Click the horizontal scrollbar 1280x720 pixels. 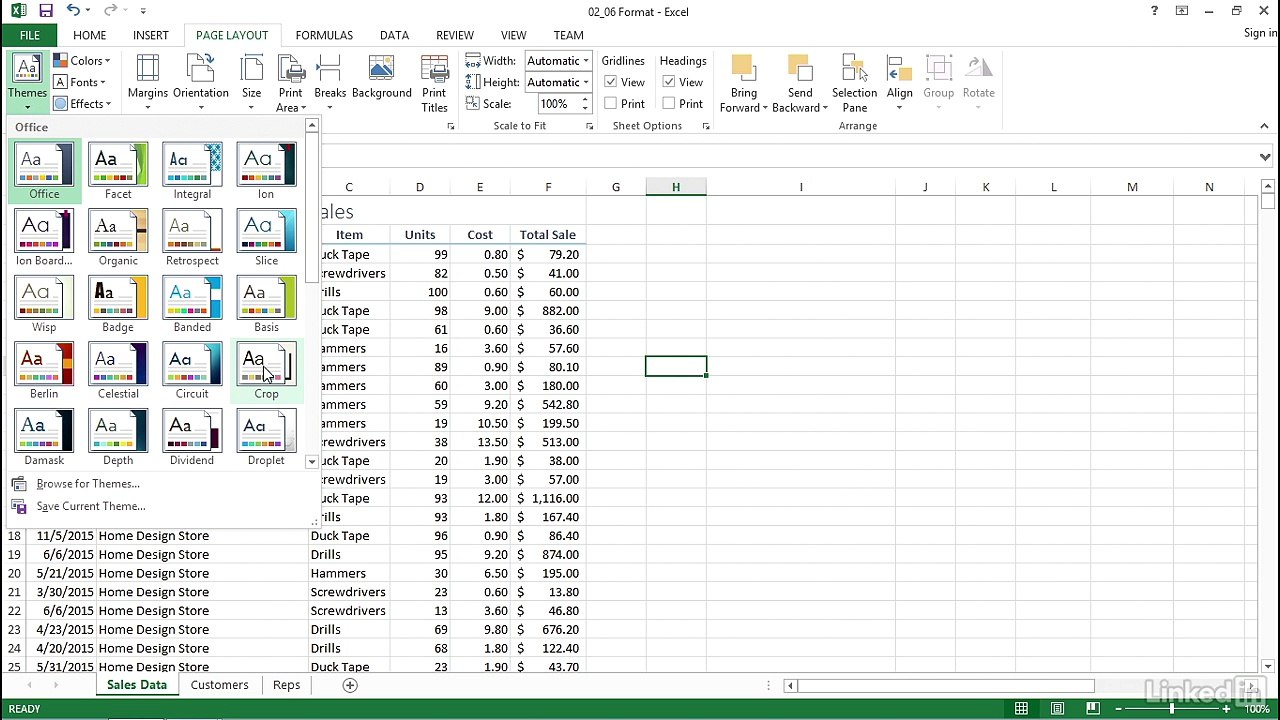945,686
